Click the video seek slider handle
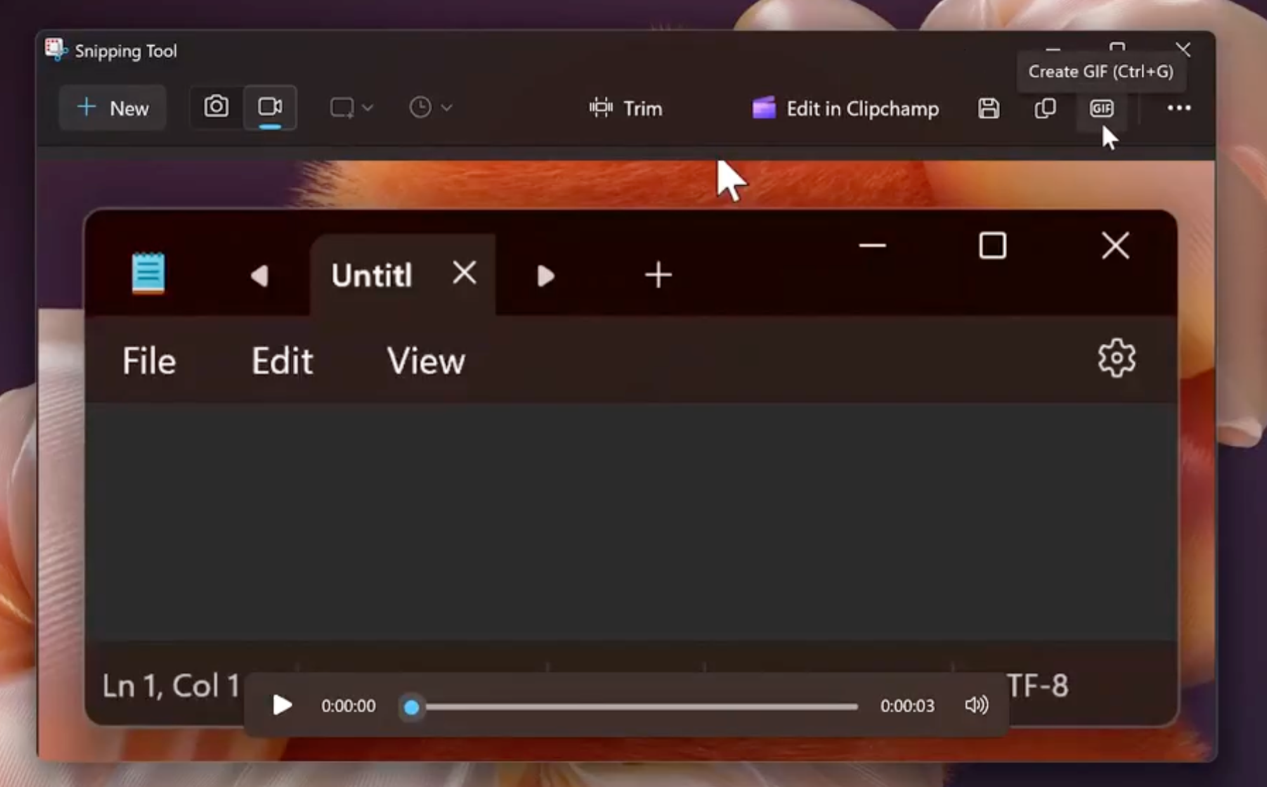The width and height of the screenshot is (1267, 787). [x=411, y=707]
